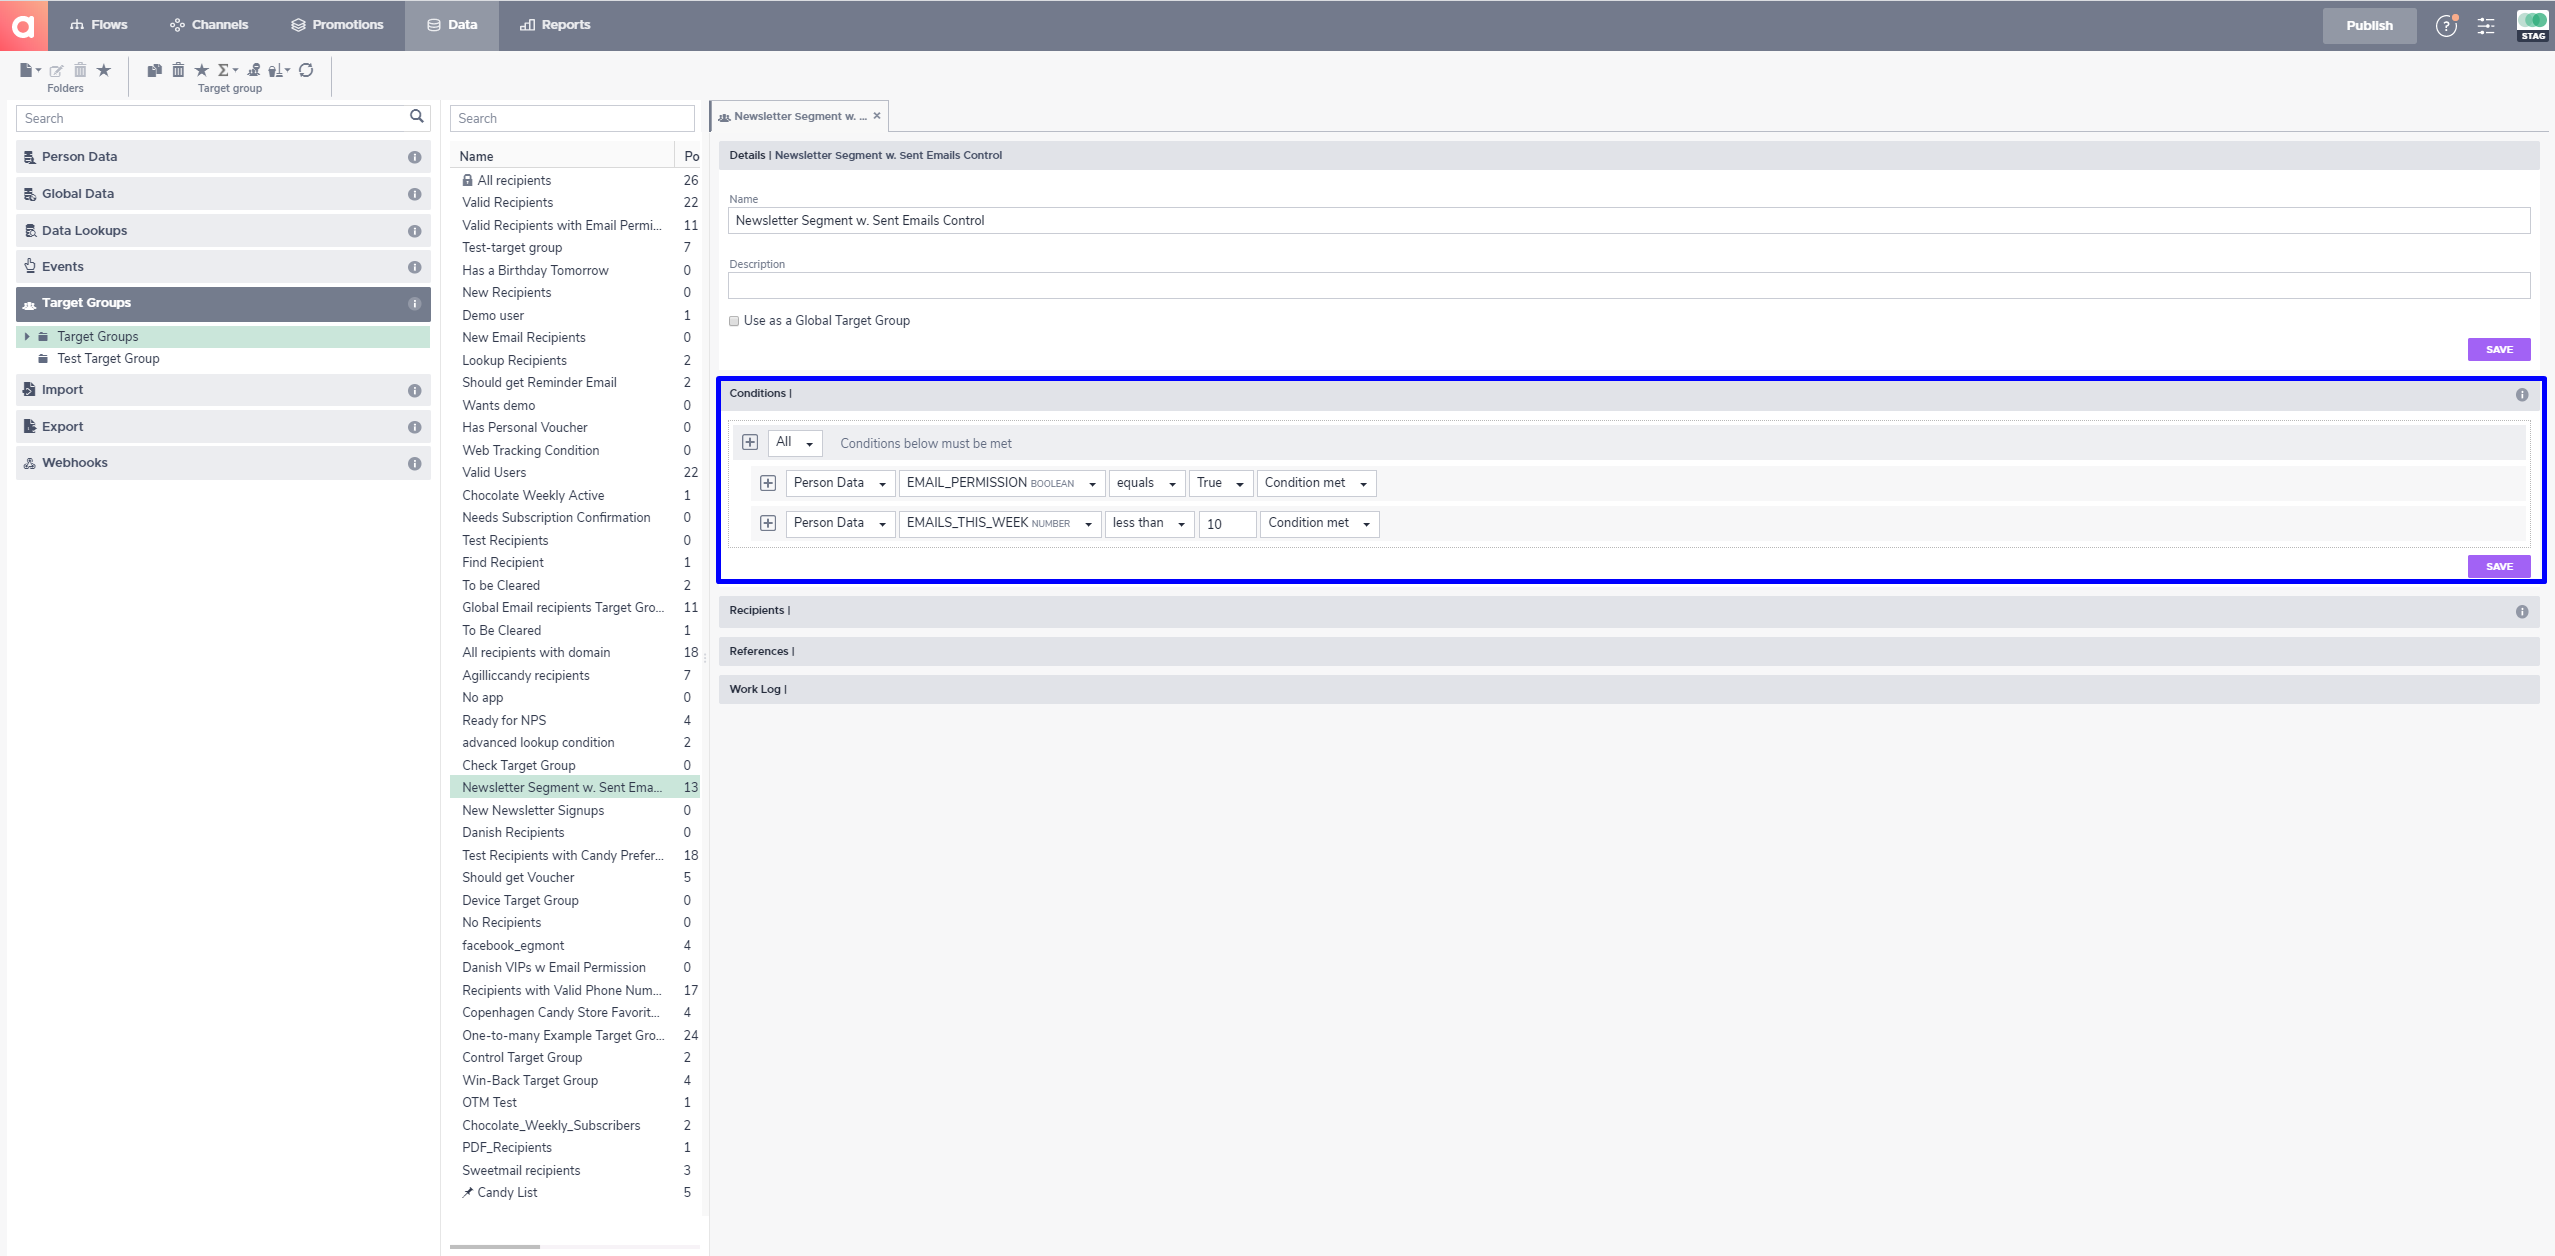Screen dimensions: 2555x1256
Task: Open the True value dropdown for EMAIL_PERMISSION
Action: [x=1219, y=482]
